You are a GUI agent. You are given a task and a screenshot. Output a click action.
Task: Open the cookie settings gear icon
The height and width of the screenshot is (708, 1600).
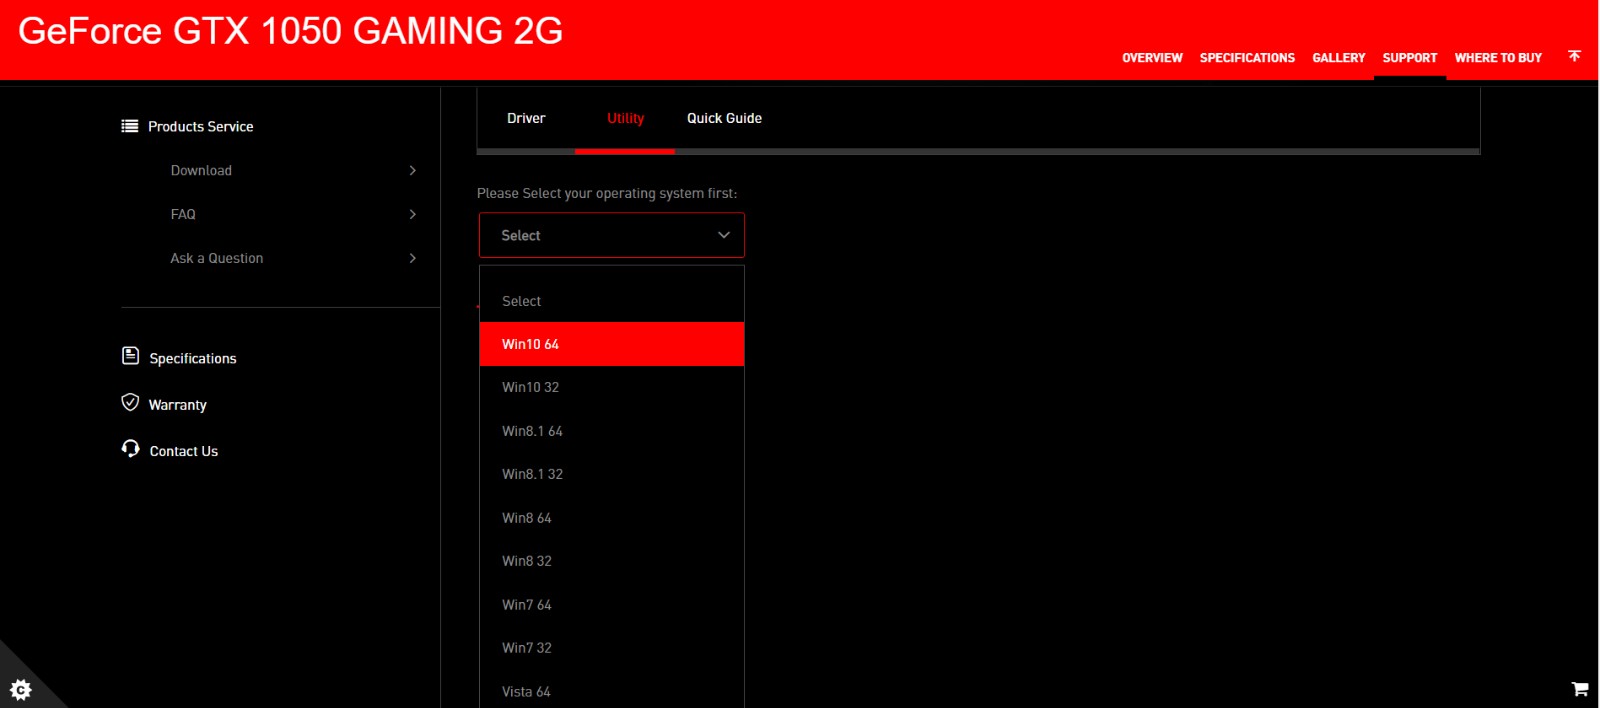coord(20,689)
